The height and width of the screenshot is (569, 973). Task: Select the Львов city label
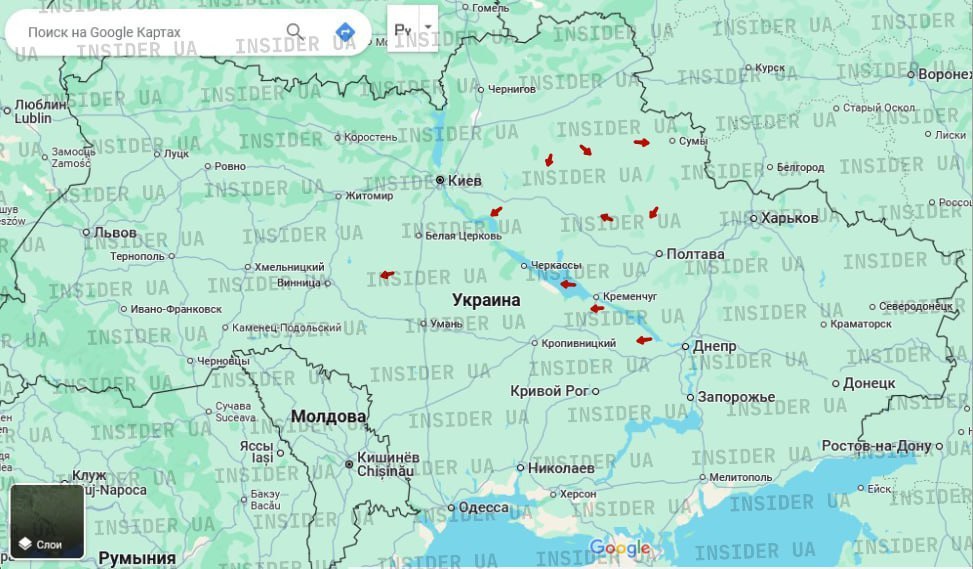(x=115, y=233)
